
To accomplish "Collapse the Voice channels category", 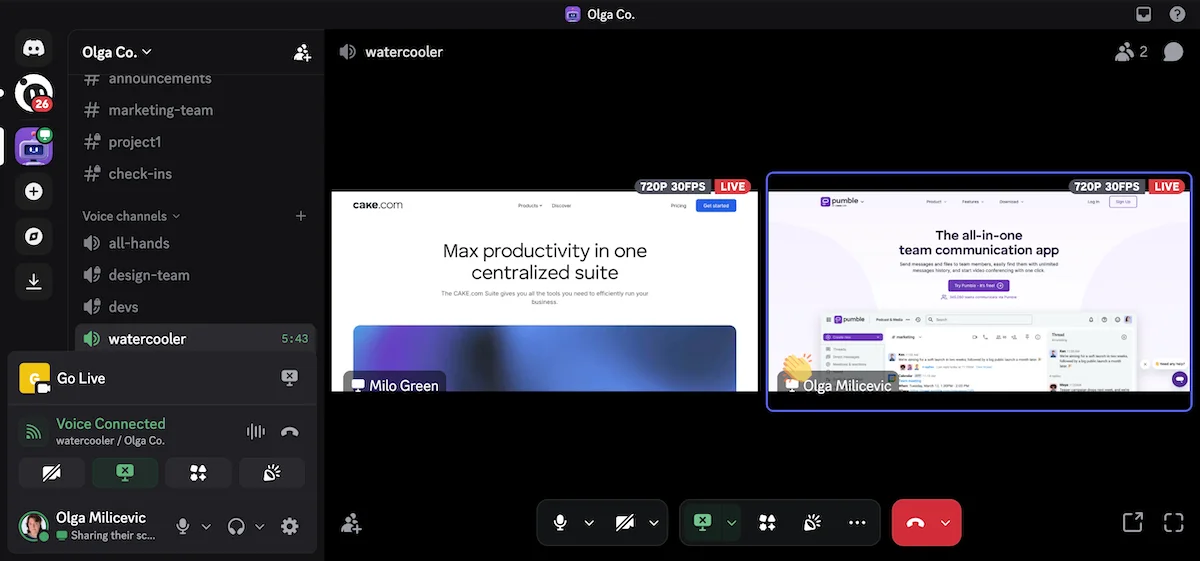I will [131, 216].
